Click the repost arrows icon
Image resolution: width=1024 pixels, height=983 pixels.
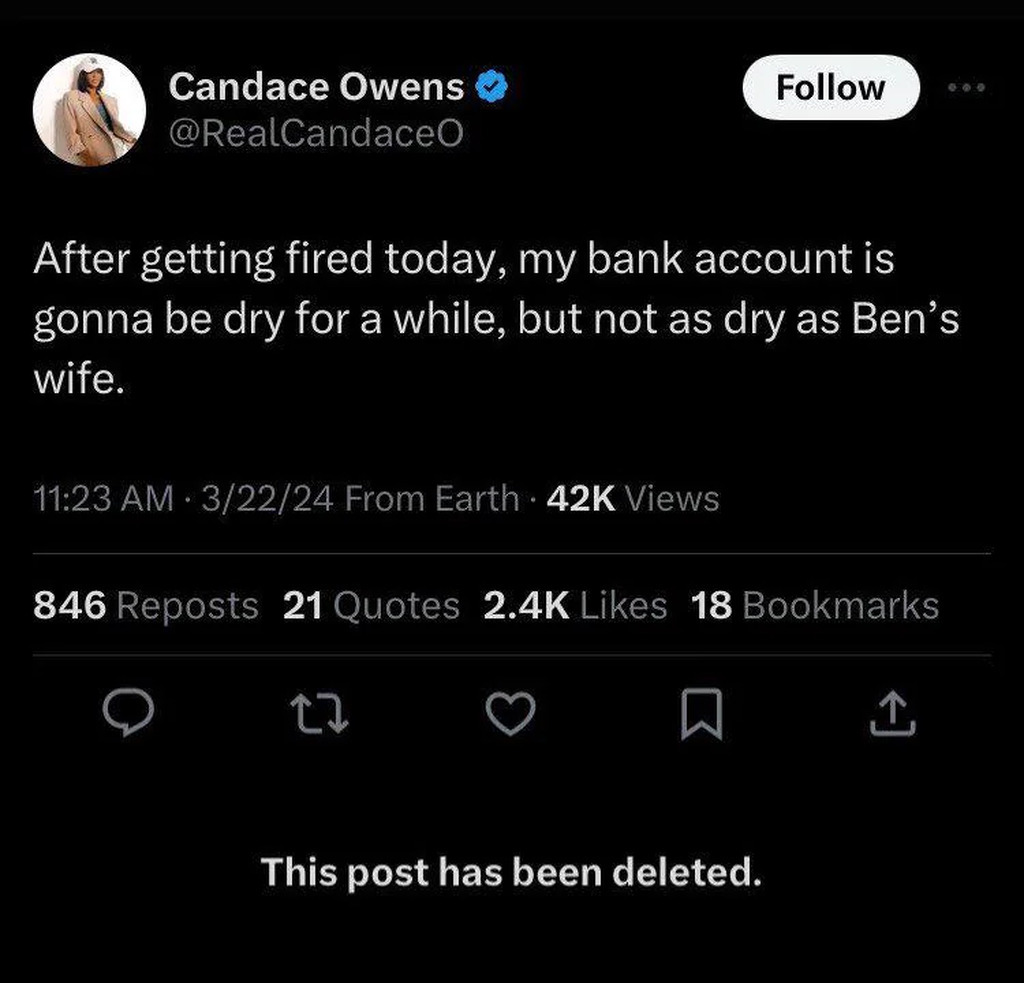[317, 714]
